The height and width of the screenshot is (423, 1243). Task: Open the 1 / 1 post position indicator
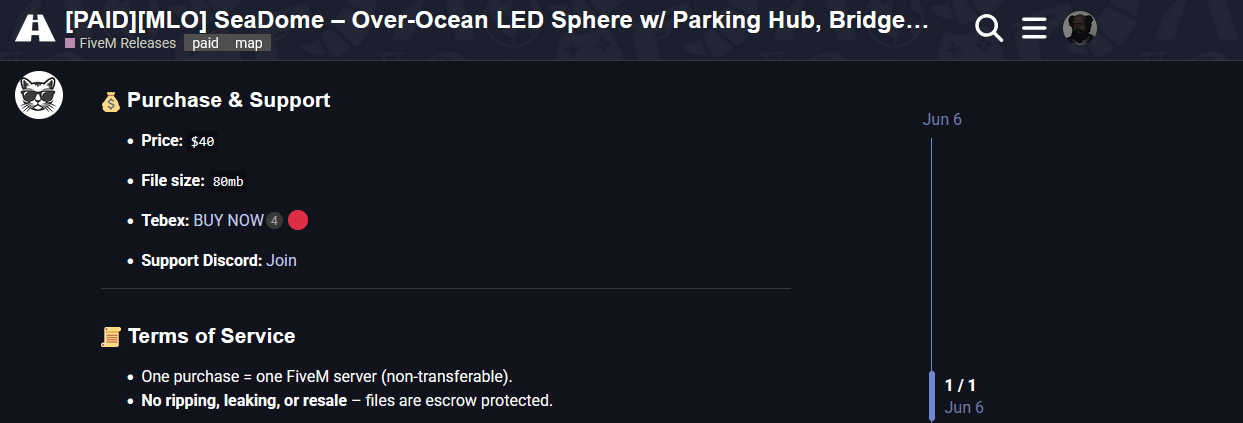click(960, 385)
